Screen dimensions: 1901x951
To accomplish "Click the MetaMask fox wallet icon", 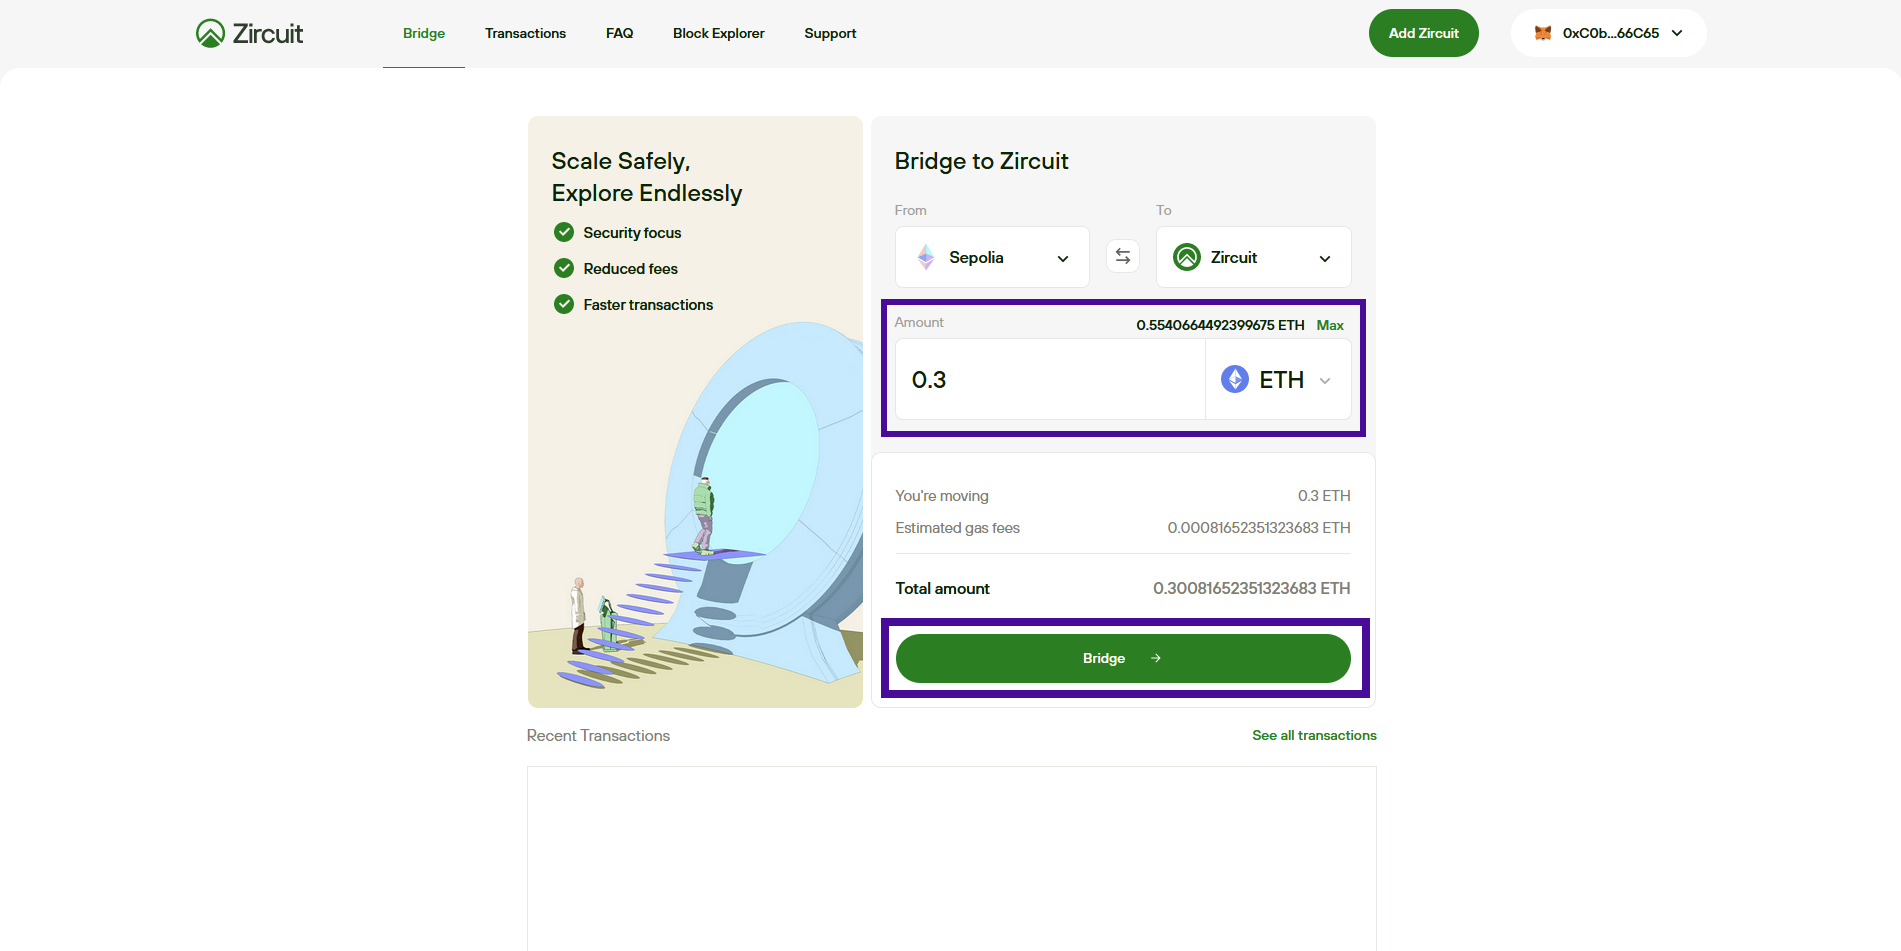I will click(1543, 33).
